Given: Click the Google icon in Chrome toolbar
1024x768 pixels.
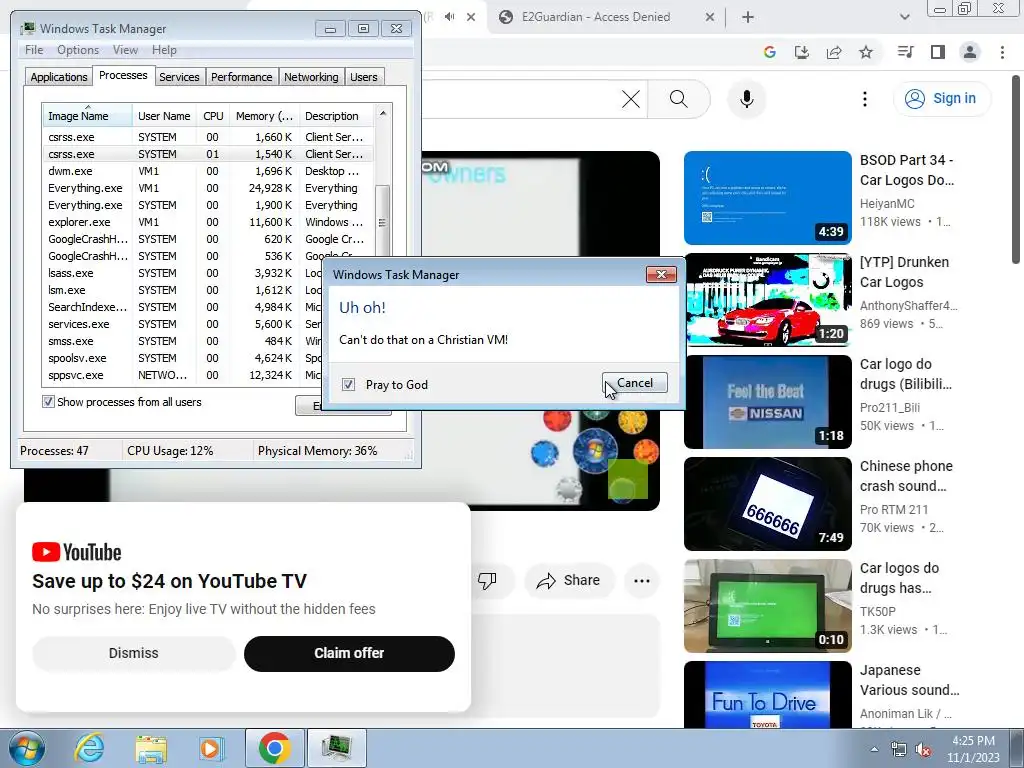Looking at the screenshot, I should (x=769, y=52).
